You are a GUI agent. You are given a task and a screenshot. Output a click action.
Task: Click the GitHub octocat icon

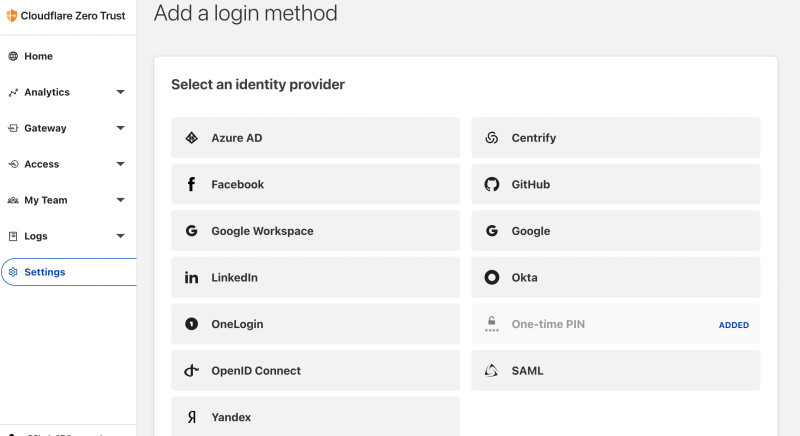491,185
